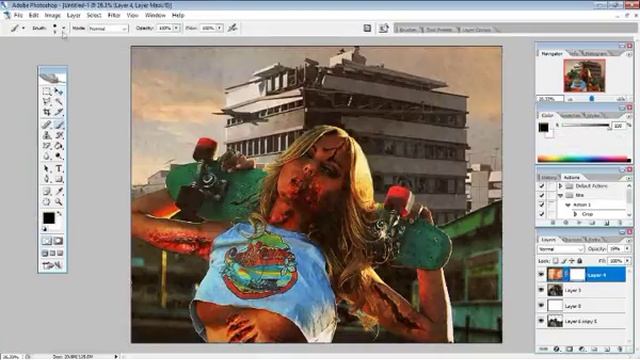Viewport: 640px width, 360px height.
Task: Select the Rectangular Marquee tool
Action: (47, 91)
